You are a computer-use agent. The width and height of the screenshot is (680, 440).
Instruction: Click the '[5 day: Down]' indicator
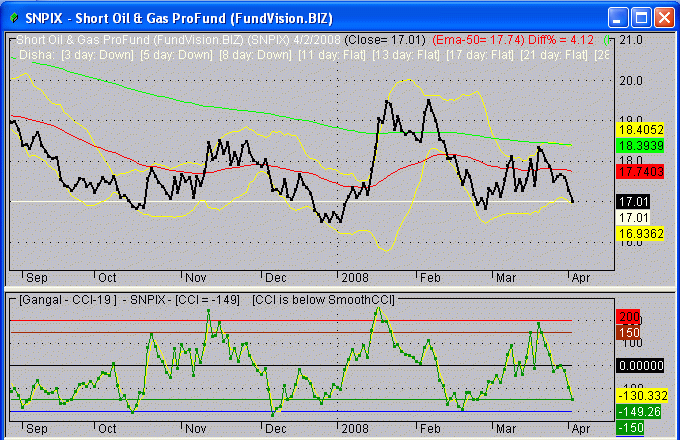(176, 55)
